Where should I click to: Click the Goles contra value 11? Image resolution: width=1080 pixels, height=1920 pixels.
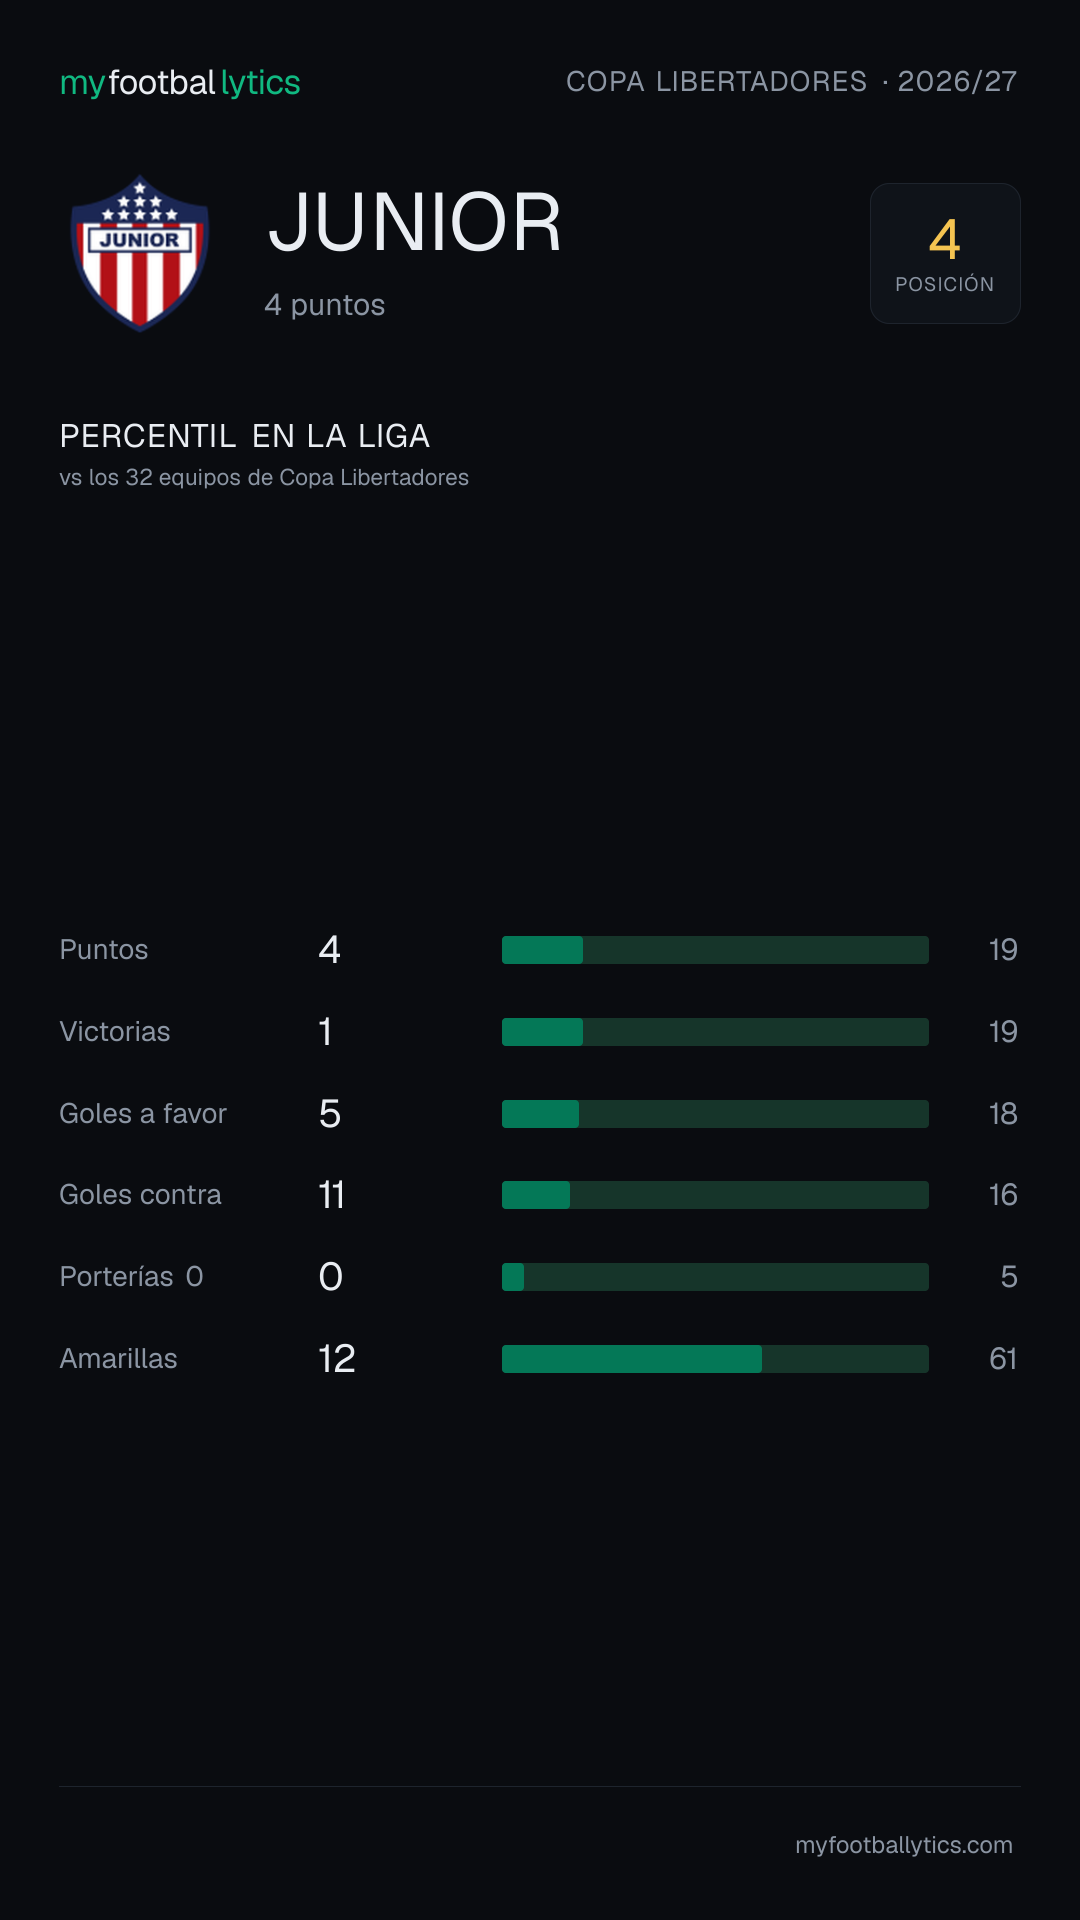(332, 1195)
